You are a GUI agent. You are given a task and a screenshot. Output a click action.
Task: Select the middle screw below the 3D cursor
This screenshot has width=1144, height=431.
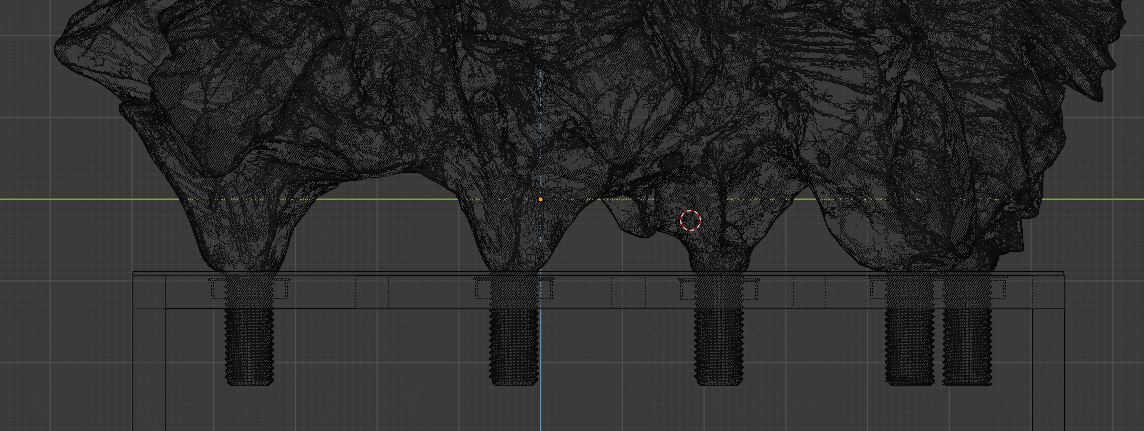click(x=719, y=330)
